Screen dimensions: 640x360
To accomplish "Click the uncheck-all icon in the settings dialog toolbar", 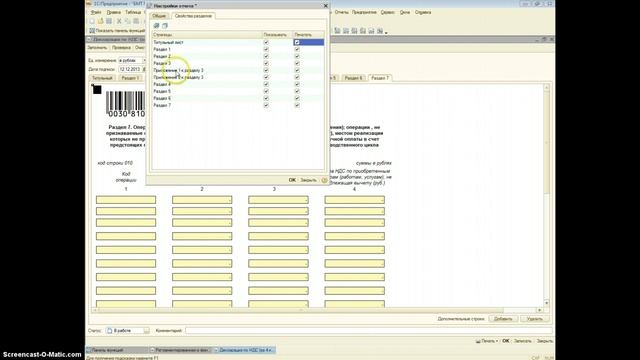I will 165,26.
